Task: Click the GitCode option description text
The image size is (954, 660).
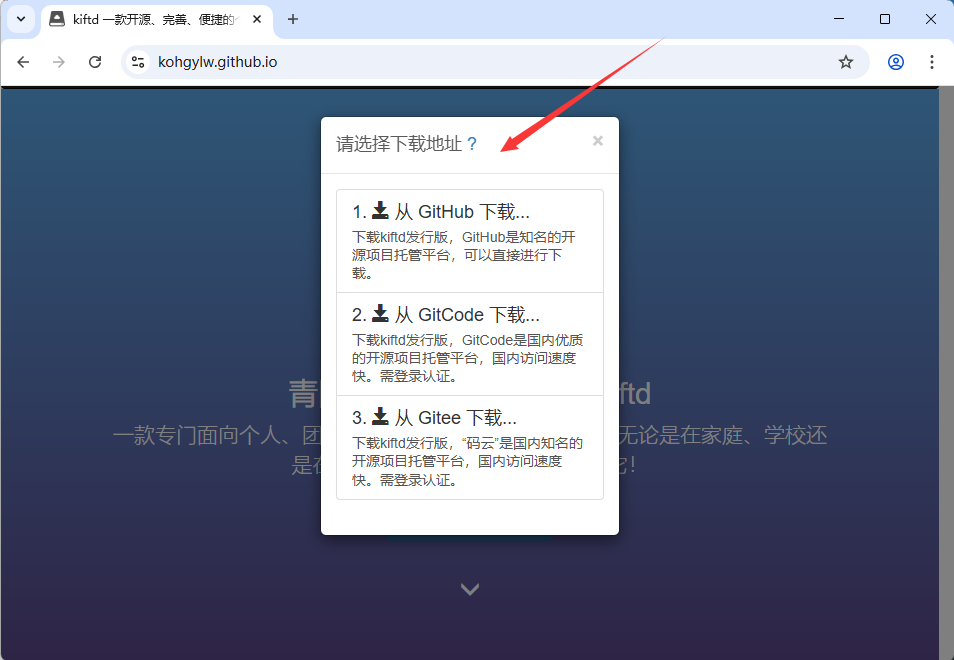Action: point(467,358)
